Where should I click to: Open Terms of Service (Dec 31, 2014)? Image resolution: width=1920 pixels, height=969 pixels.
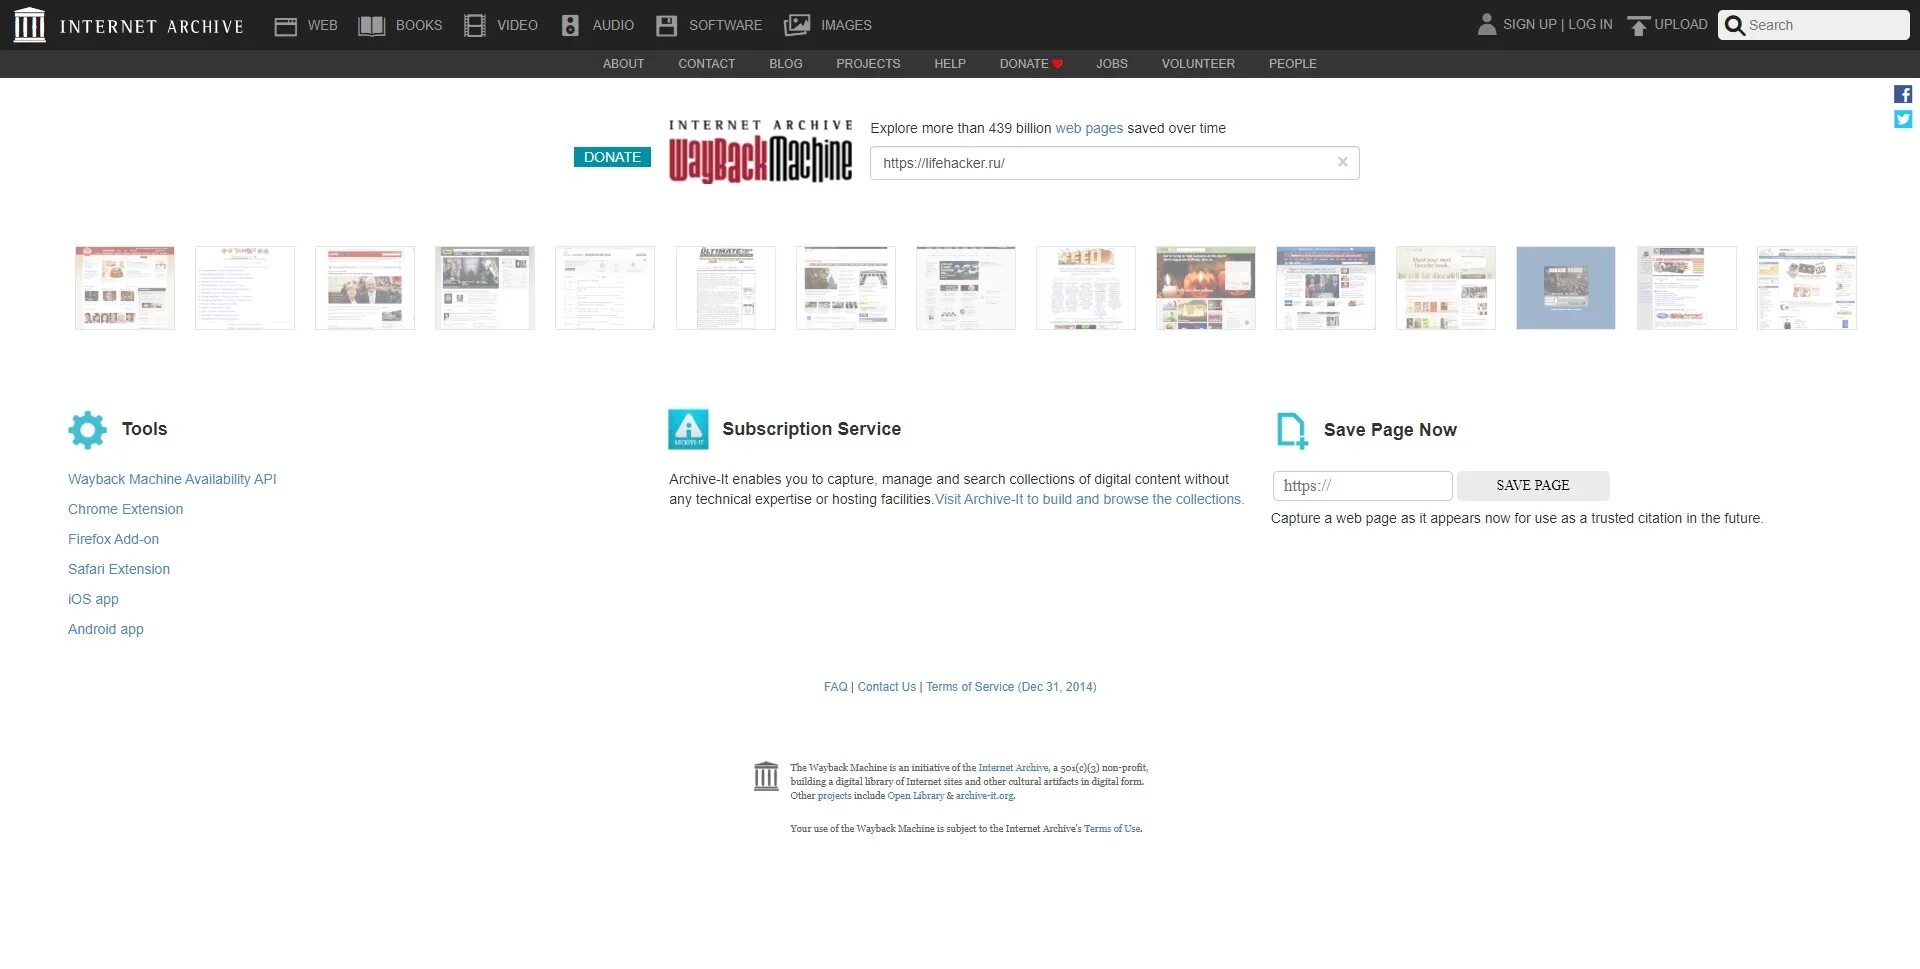tap(1011, 687)
